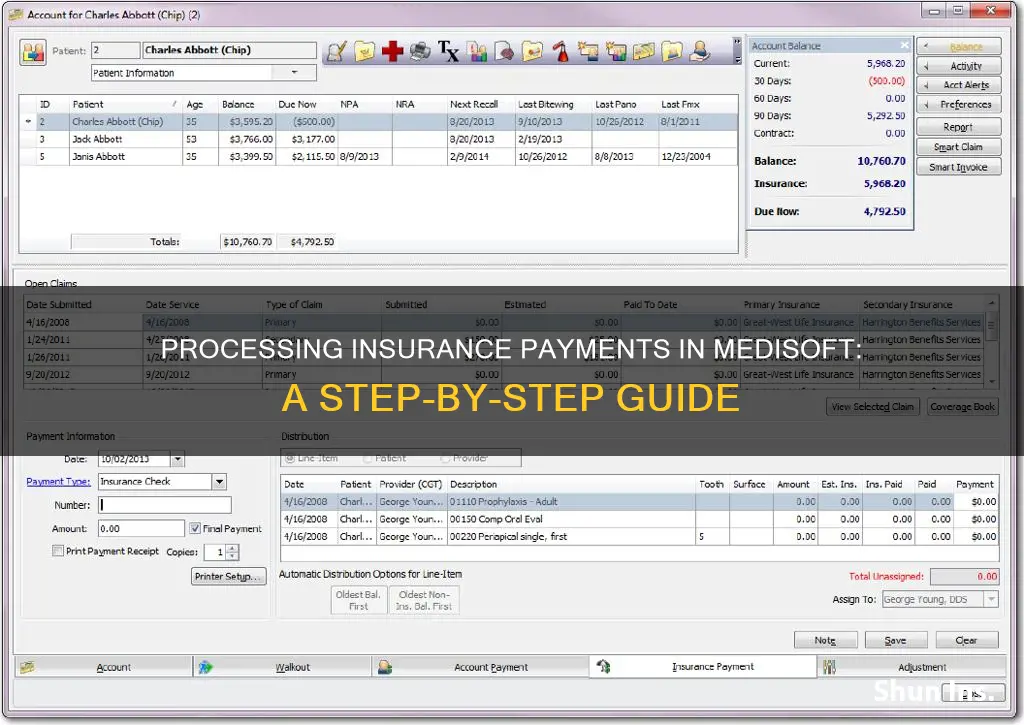Open the Assign To provider dropdown
The image size is (1024, 725).
click(x=991, y=599)
